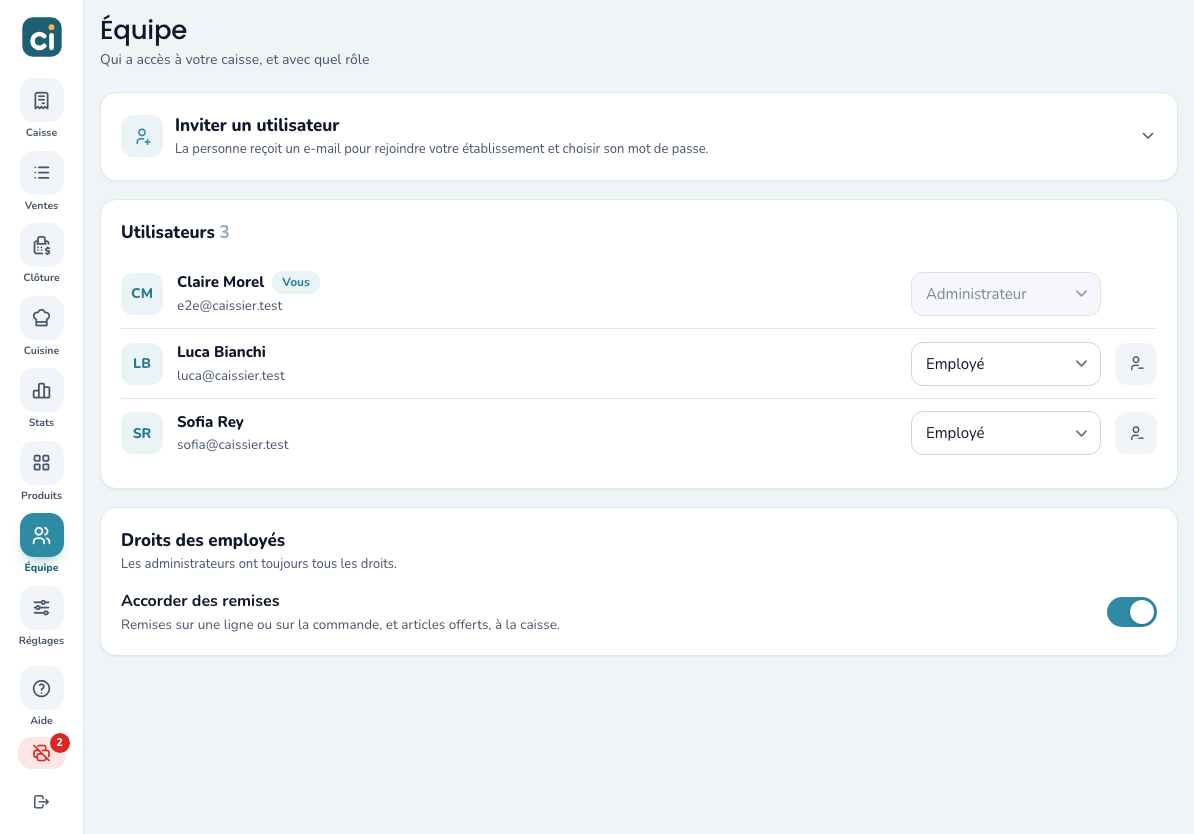Viewport: 1194px width, 834px height.
Task: Remove user Luca Bianchi
Action: pos(1136,364)
